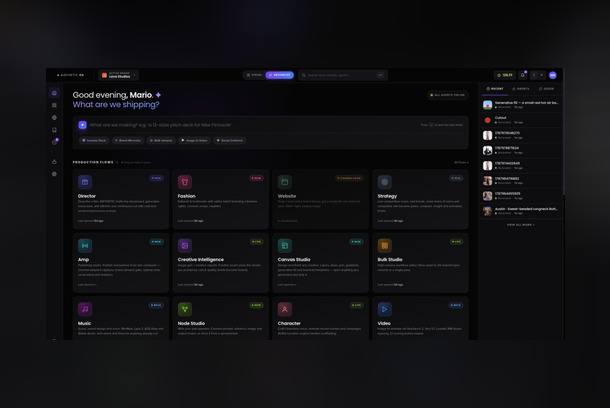
Task: Click the grid icon below Home in sidebar
Action: click(x=54, y=105)
